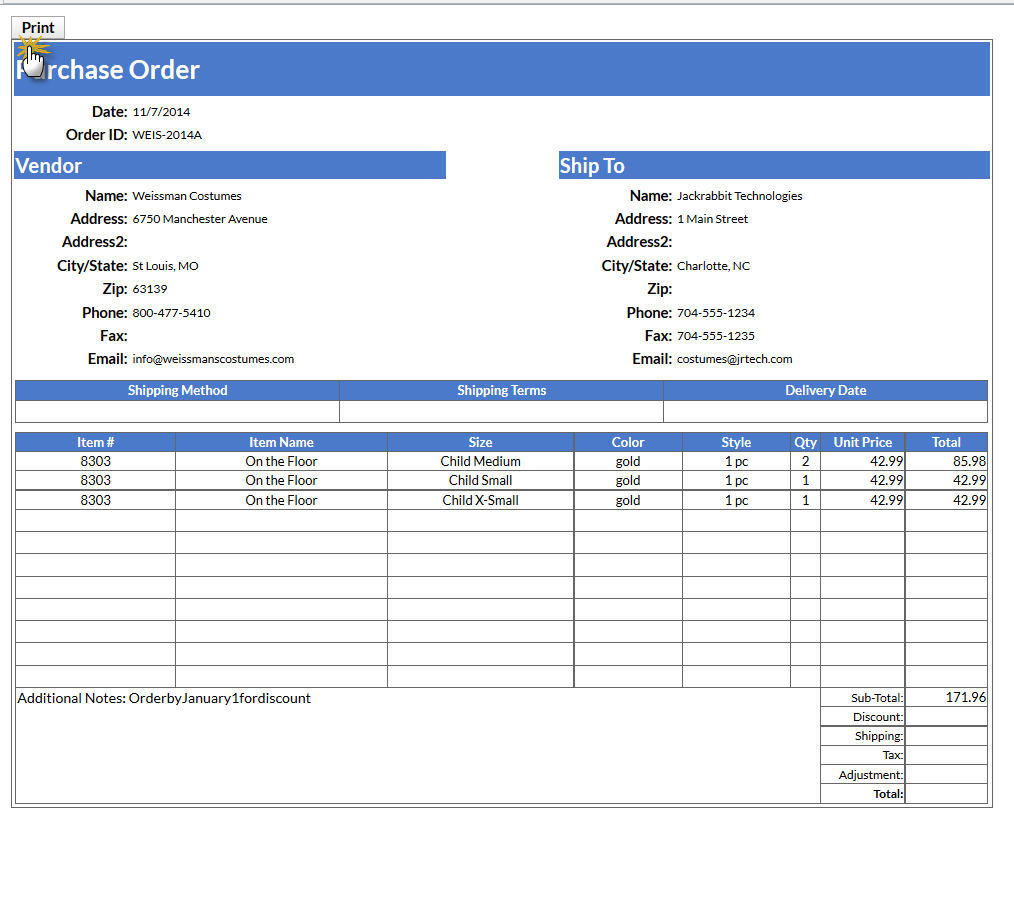
Task: Select vendor name Weissman Costumes
Action: pyautogui.click(x=187, y=196)
